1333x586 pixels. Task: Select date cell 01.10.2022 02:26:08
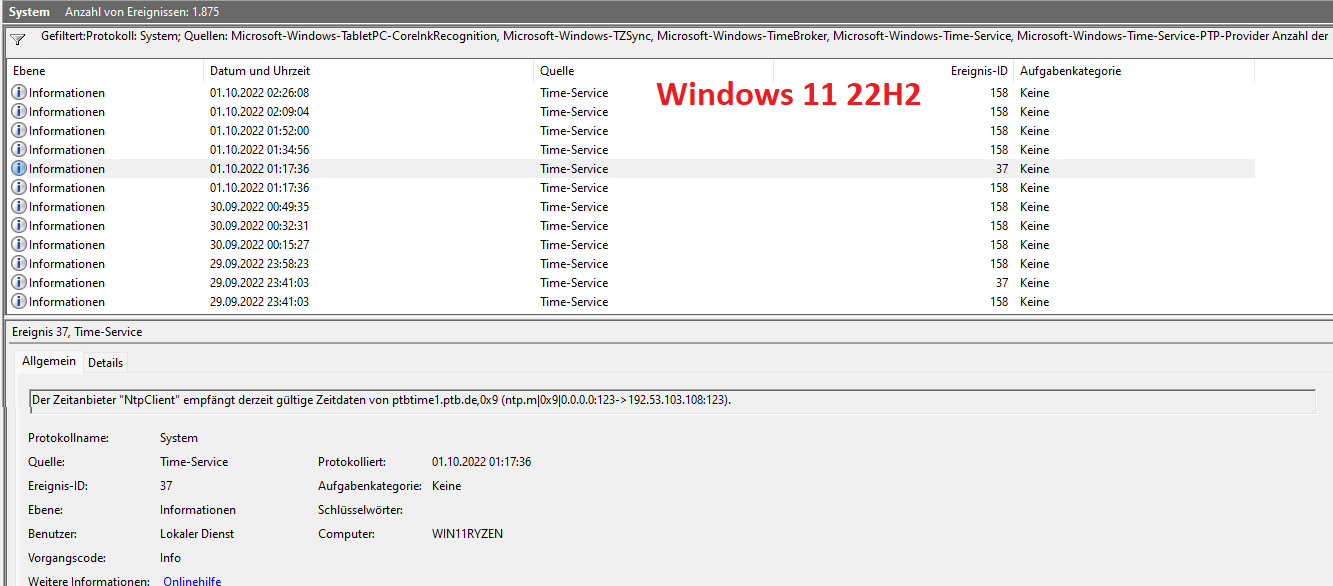click(x=259, y=92)
